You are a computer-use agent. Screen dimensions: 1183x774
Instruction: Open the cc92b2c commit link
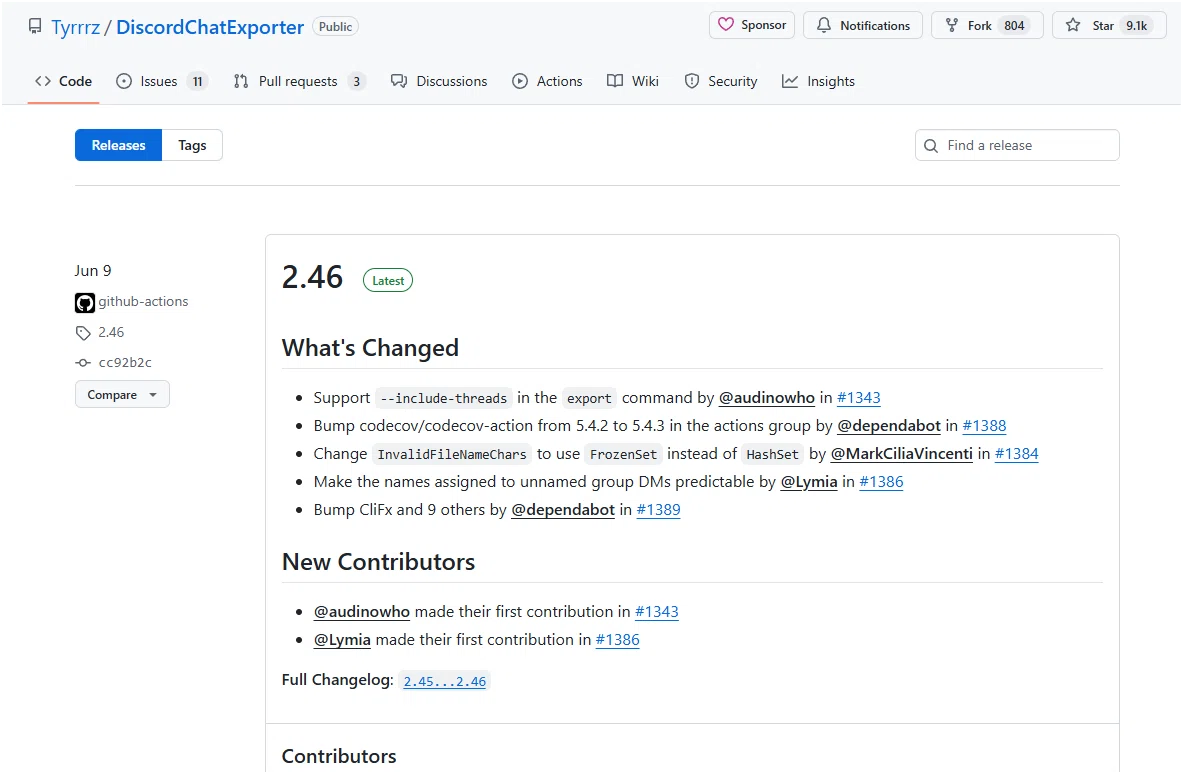click(125, 363)
